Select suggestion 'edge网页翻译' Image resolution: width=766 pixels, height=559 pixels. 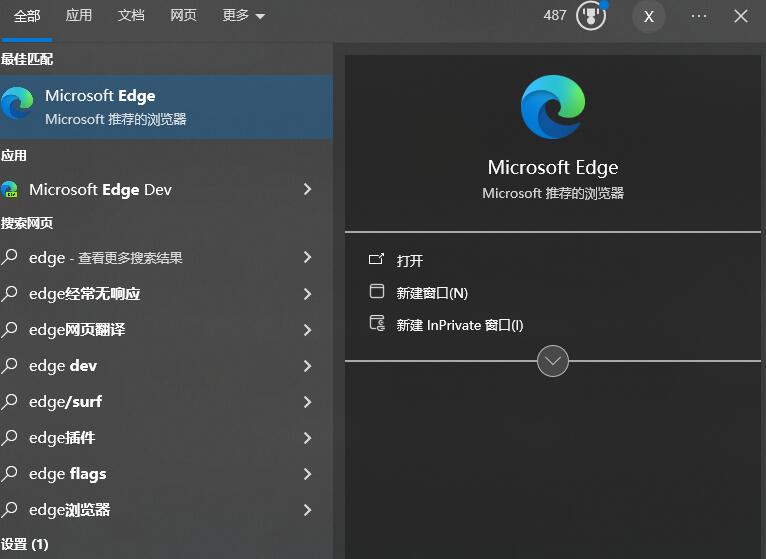(77, 330)
